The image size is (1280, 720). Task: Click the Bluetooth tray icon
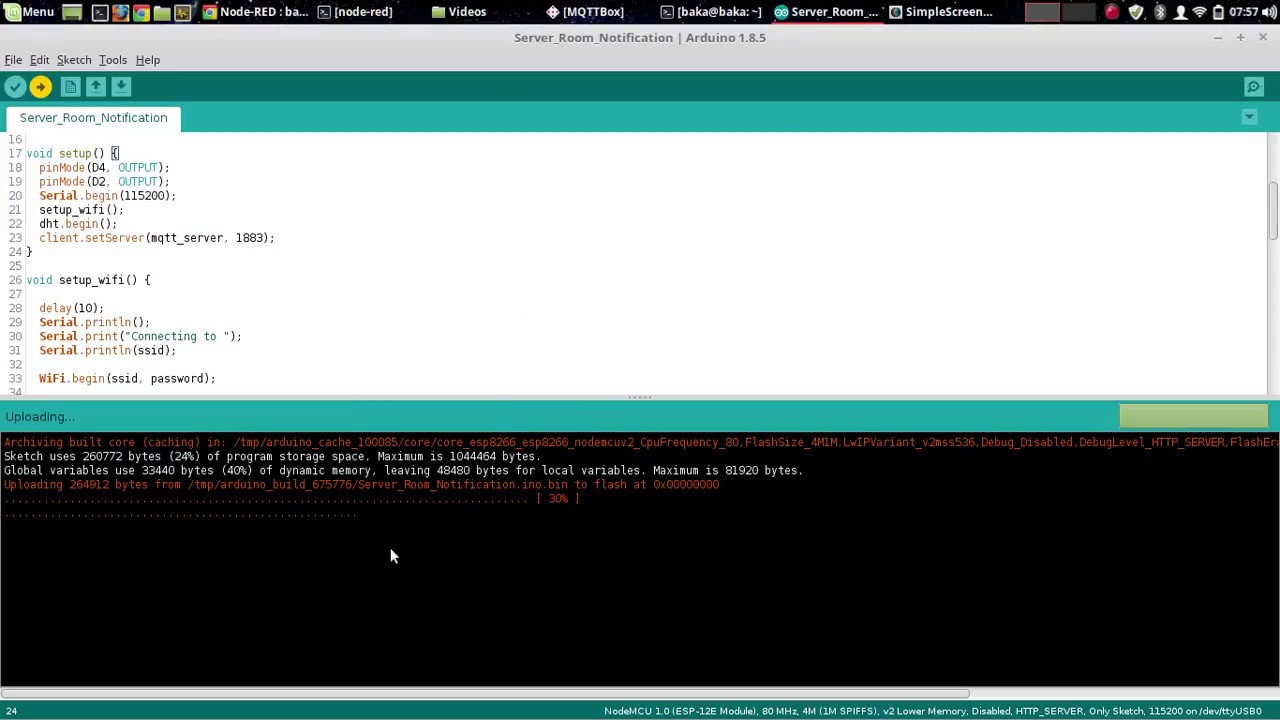(1159, 12)
